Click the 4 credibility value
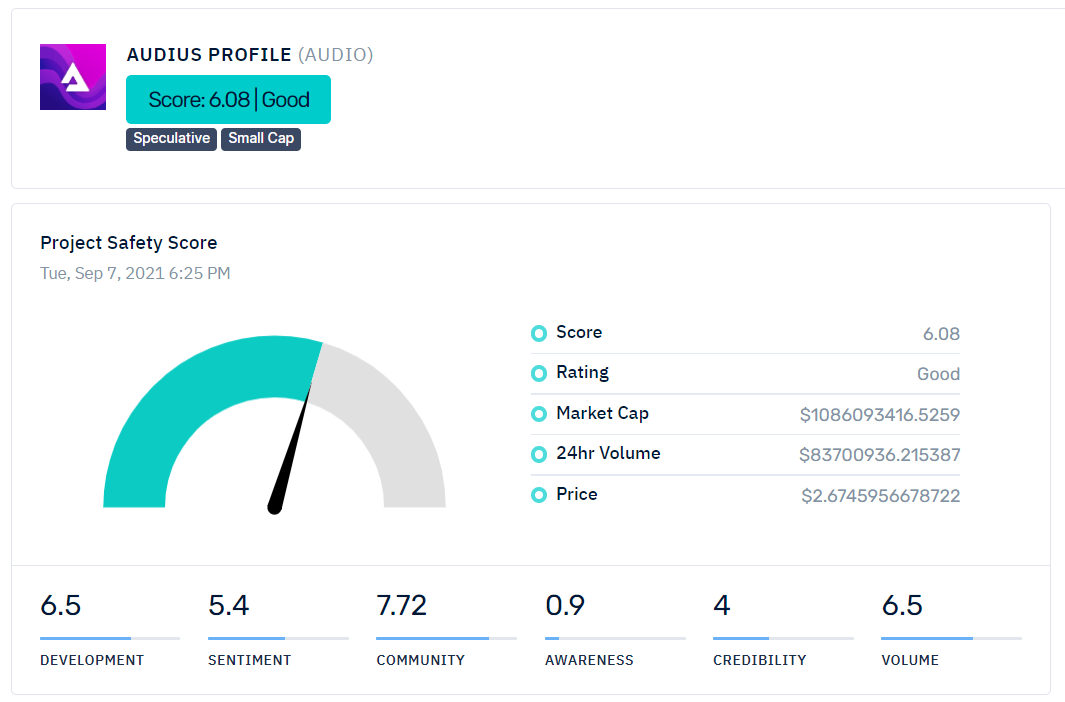This screenshot has height=702, width=1065. pyautogui.click(x=722, y=606)
